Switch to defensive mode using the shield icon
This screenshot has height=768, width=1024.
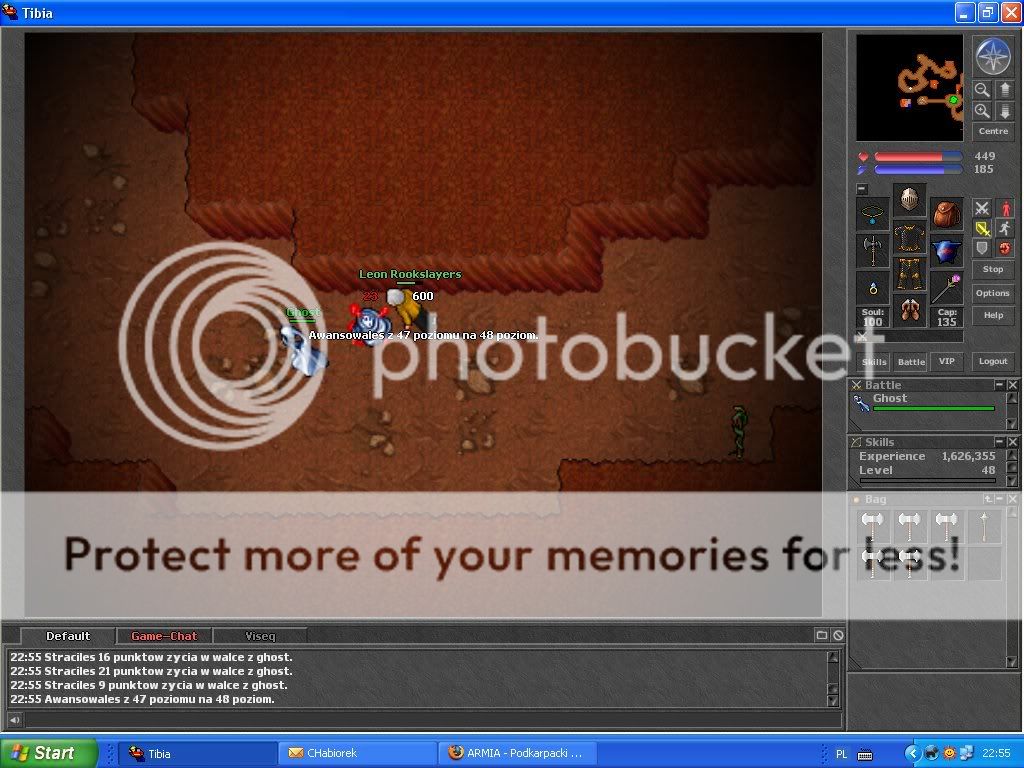point(982,248)
